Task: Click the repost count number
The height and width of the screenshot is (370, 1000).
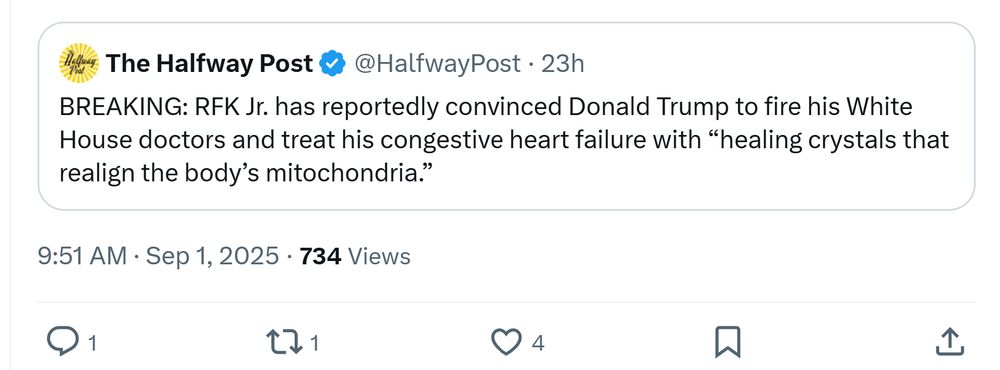Action: click(x=314, y=344)
